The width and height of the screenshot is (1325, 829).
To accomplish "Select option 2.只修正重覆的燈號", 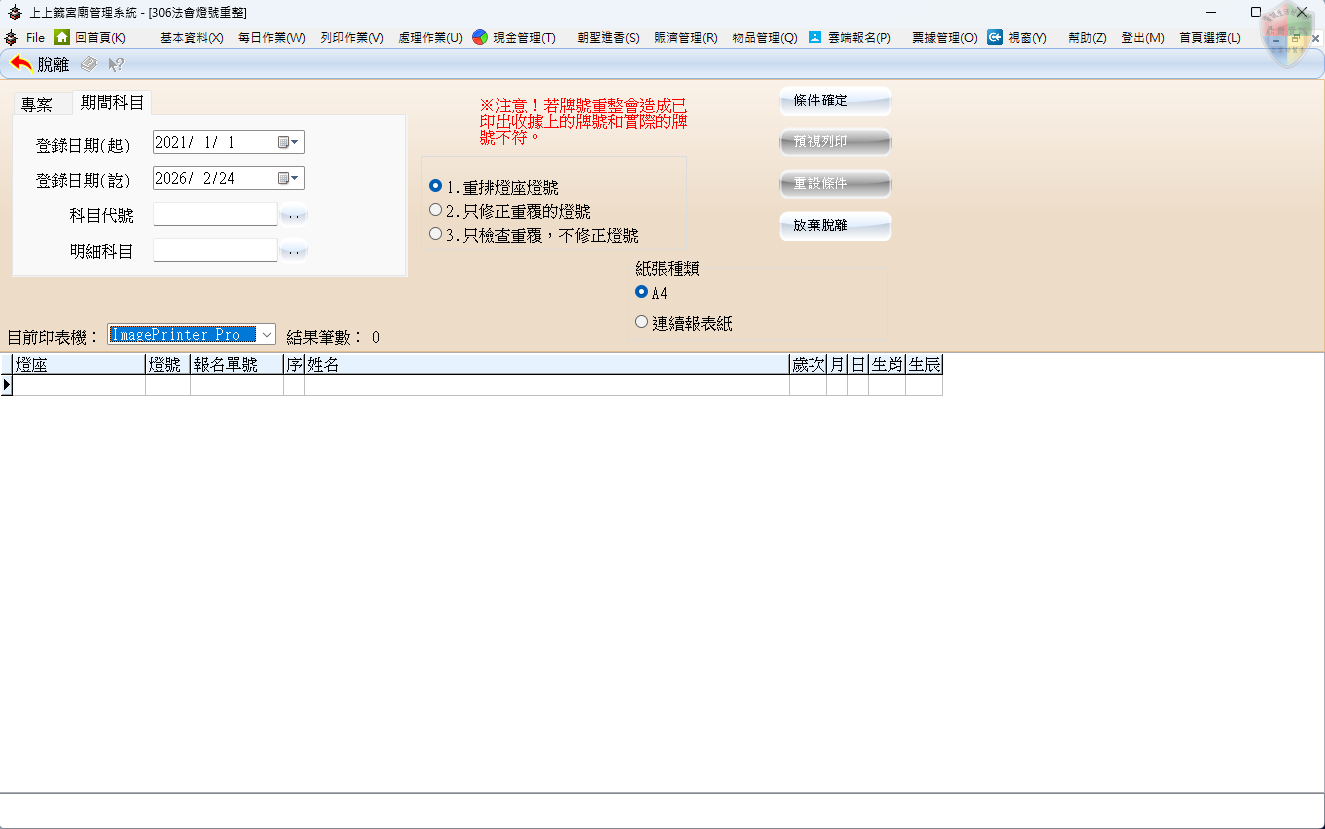I will point(435,210).
